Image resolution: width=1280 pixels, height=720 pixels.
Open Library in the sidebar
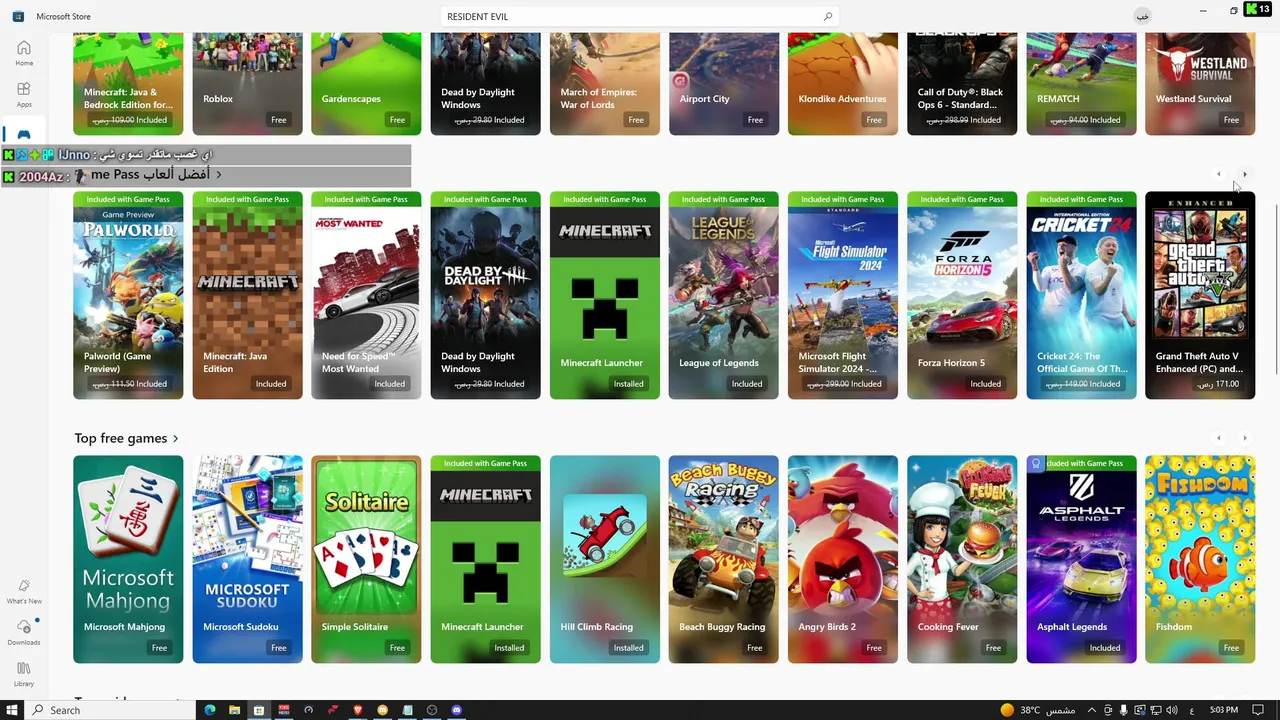[x=24, y=673]
